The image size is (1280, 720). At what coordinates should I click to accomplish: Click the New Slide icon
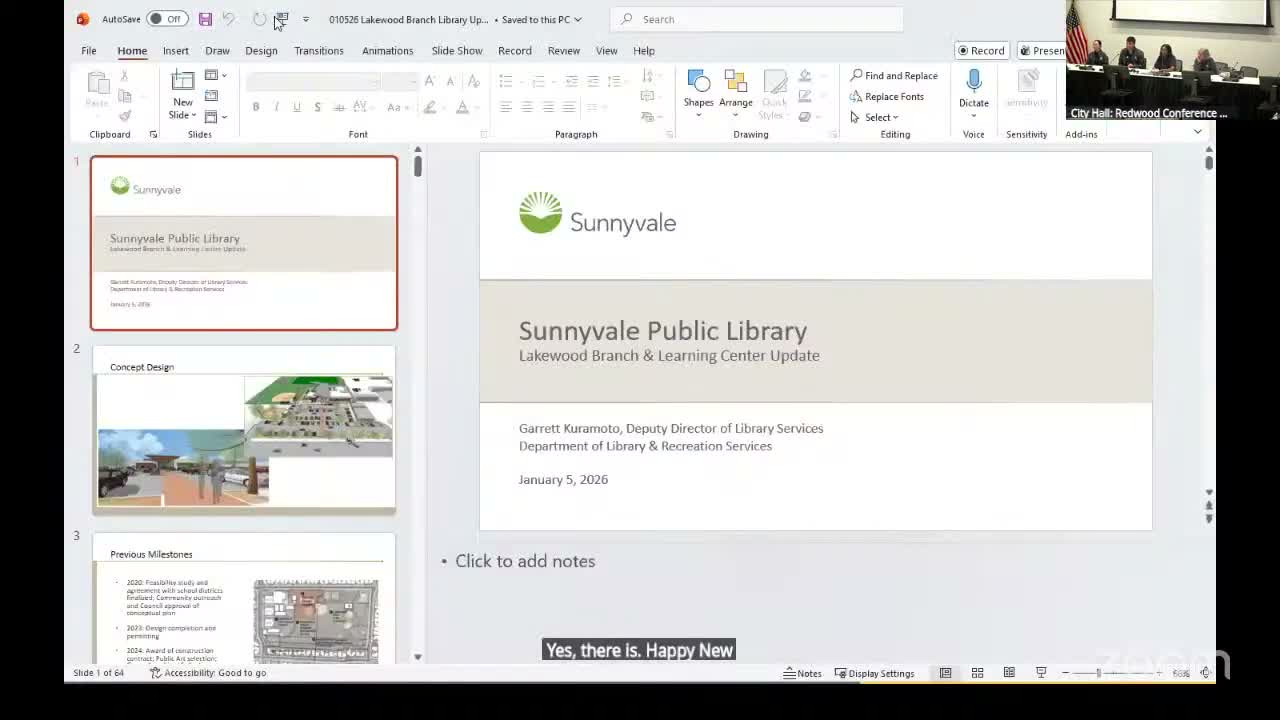coord(183,82)
